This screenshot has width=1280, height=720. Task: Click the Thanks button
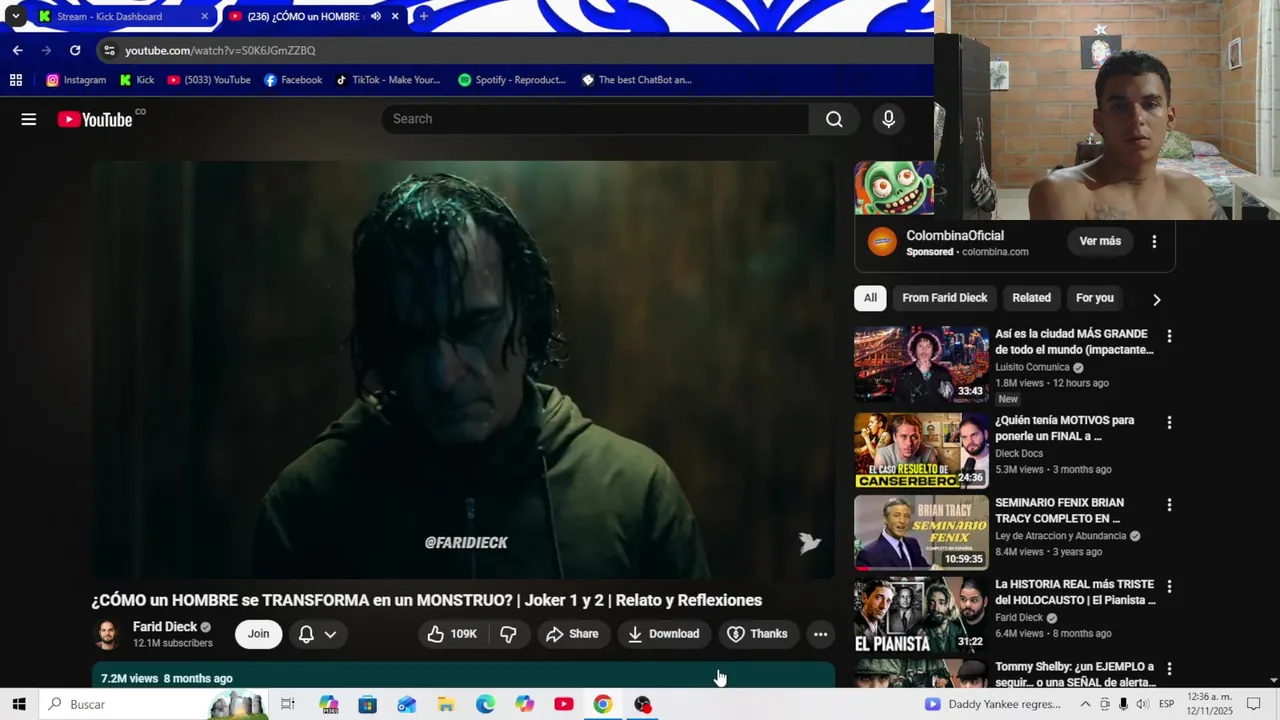click(757, 634)
